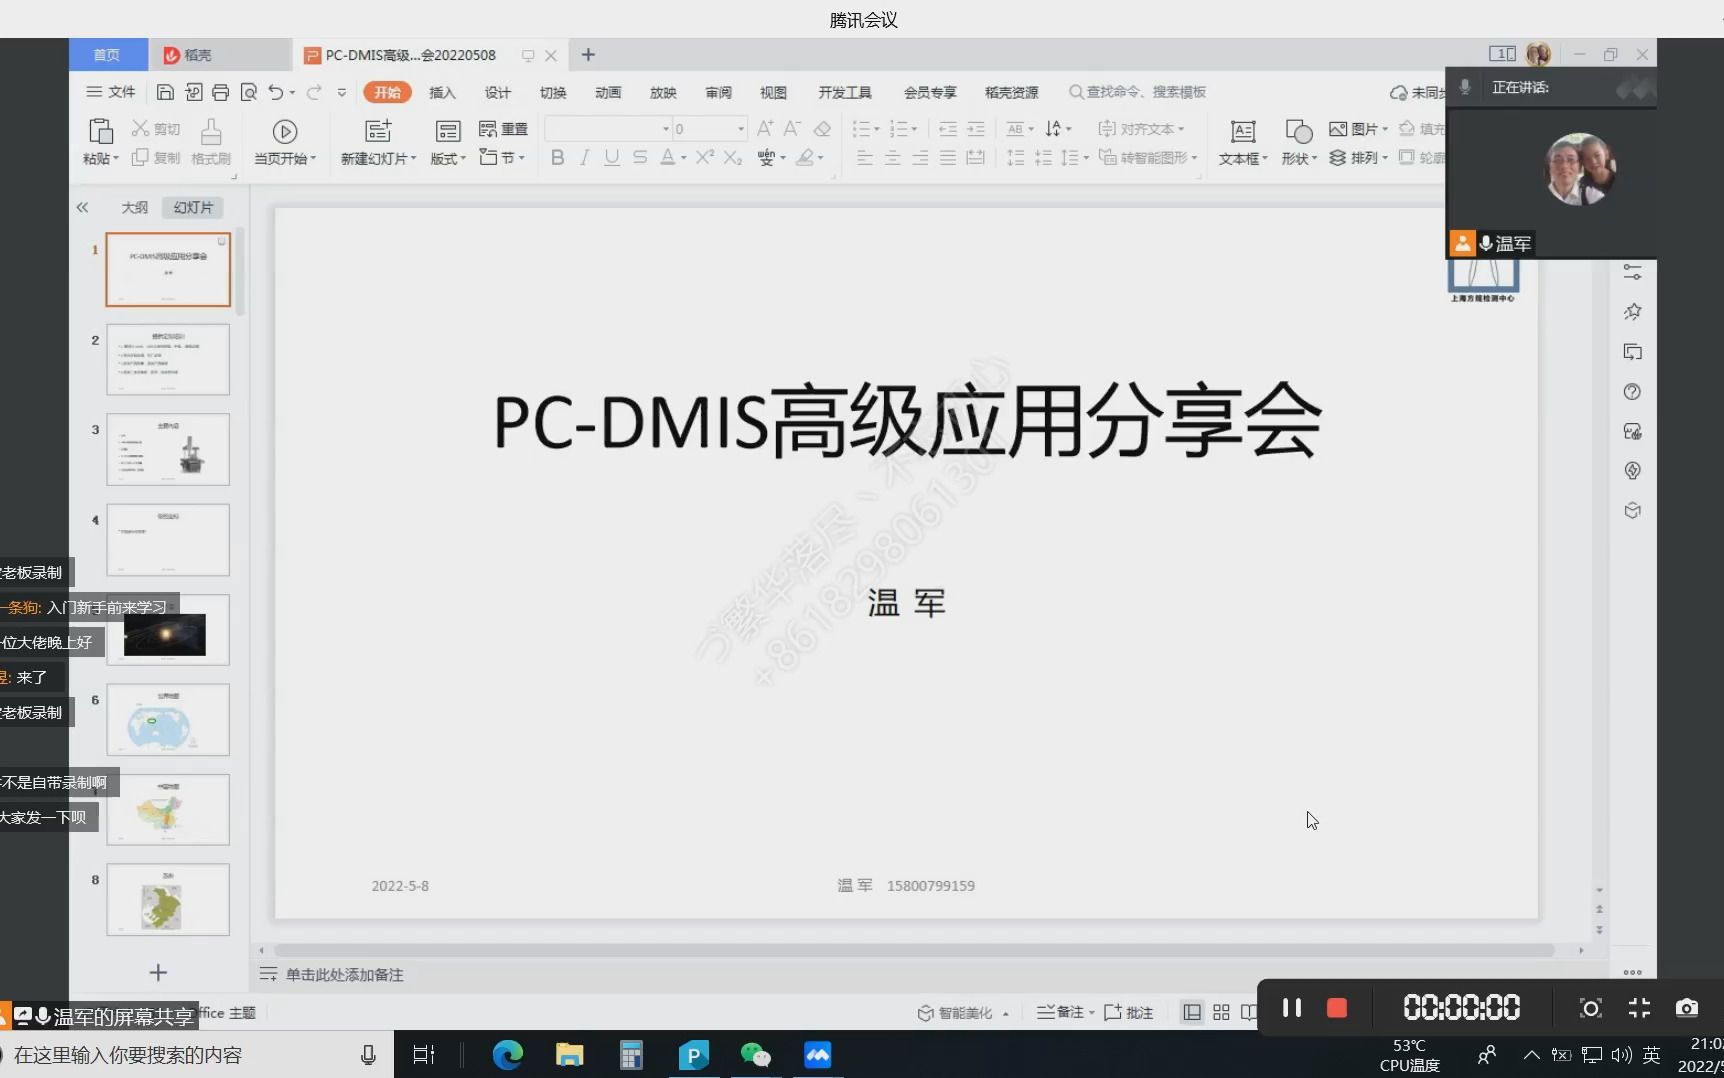Insert a text box using 文本框
This screenshot has width=1724, height=1078.
point(1242,143)
